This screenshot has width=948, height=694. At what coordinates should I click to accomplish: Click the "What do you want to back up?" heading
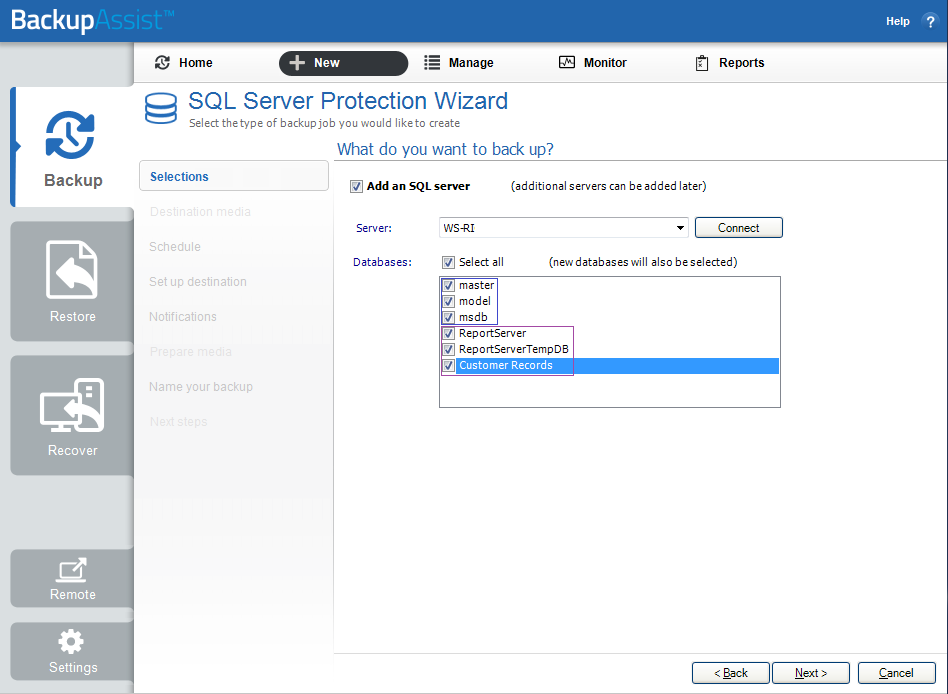tap(445, 149)
